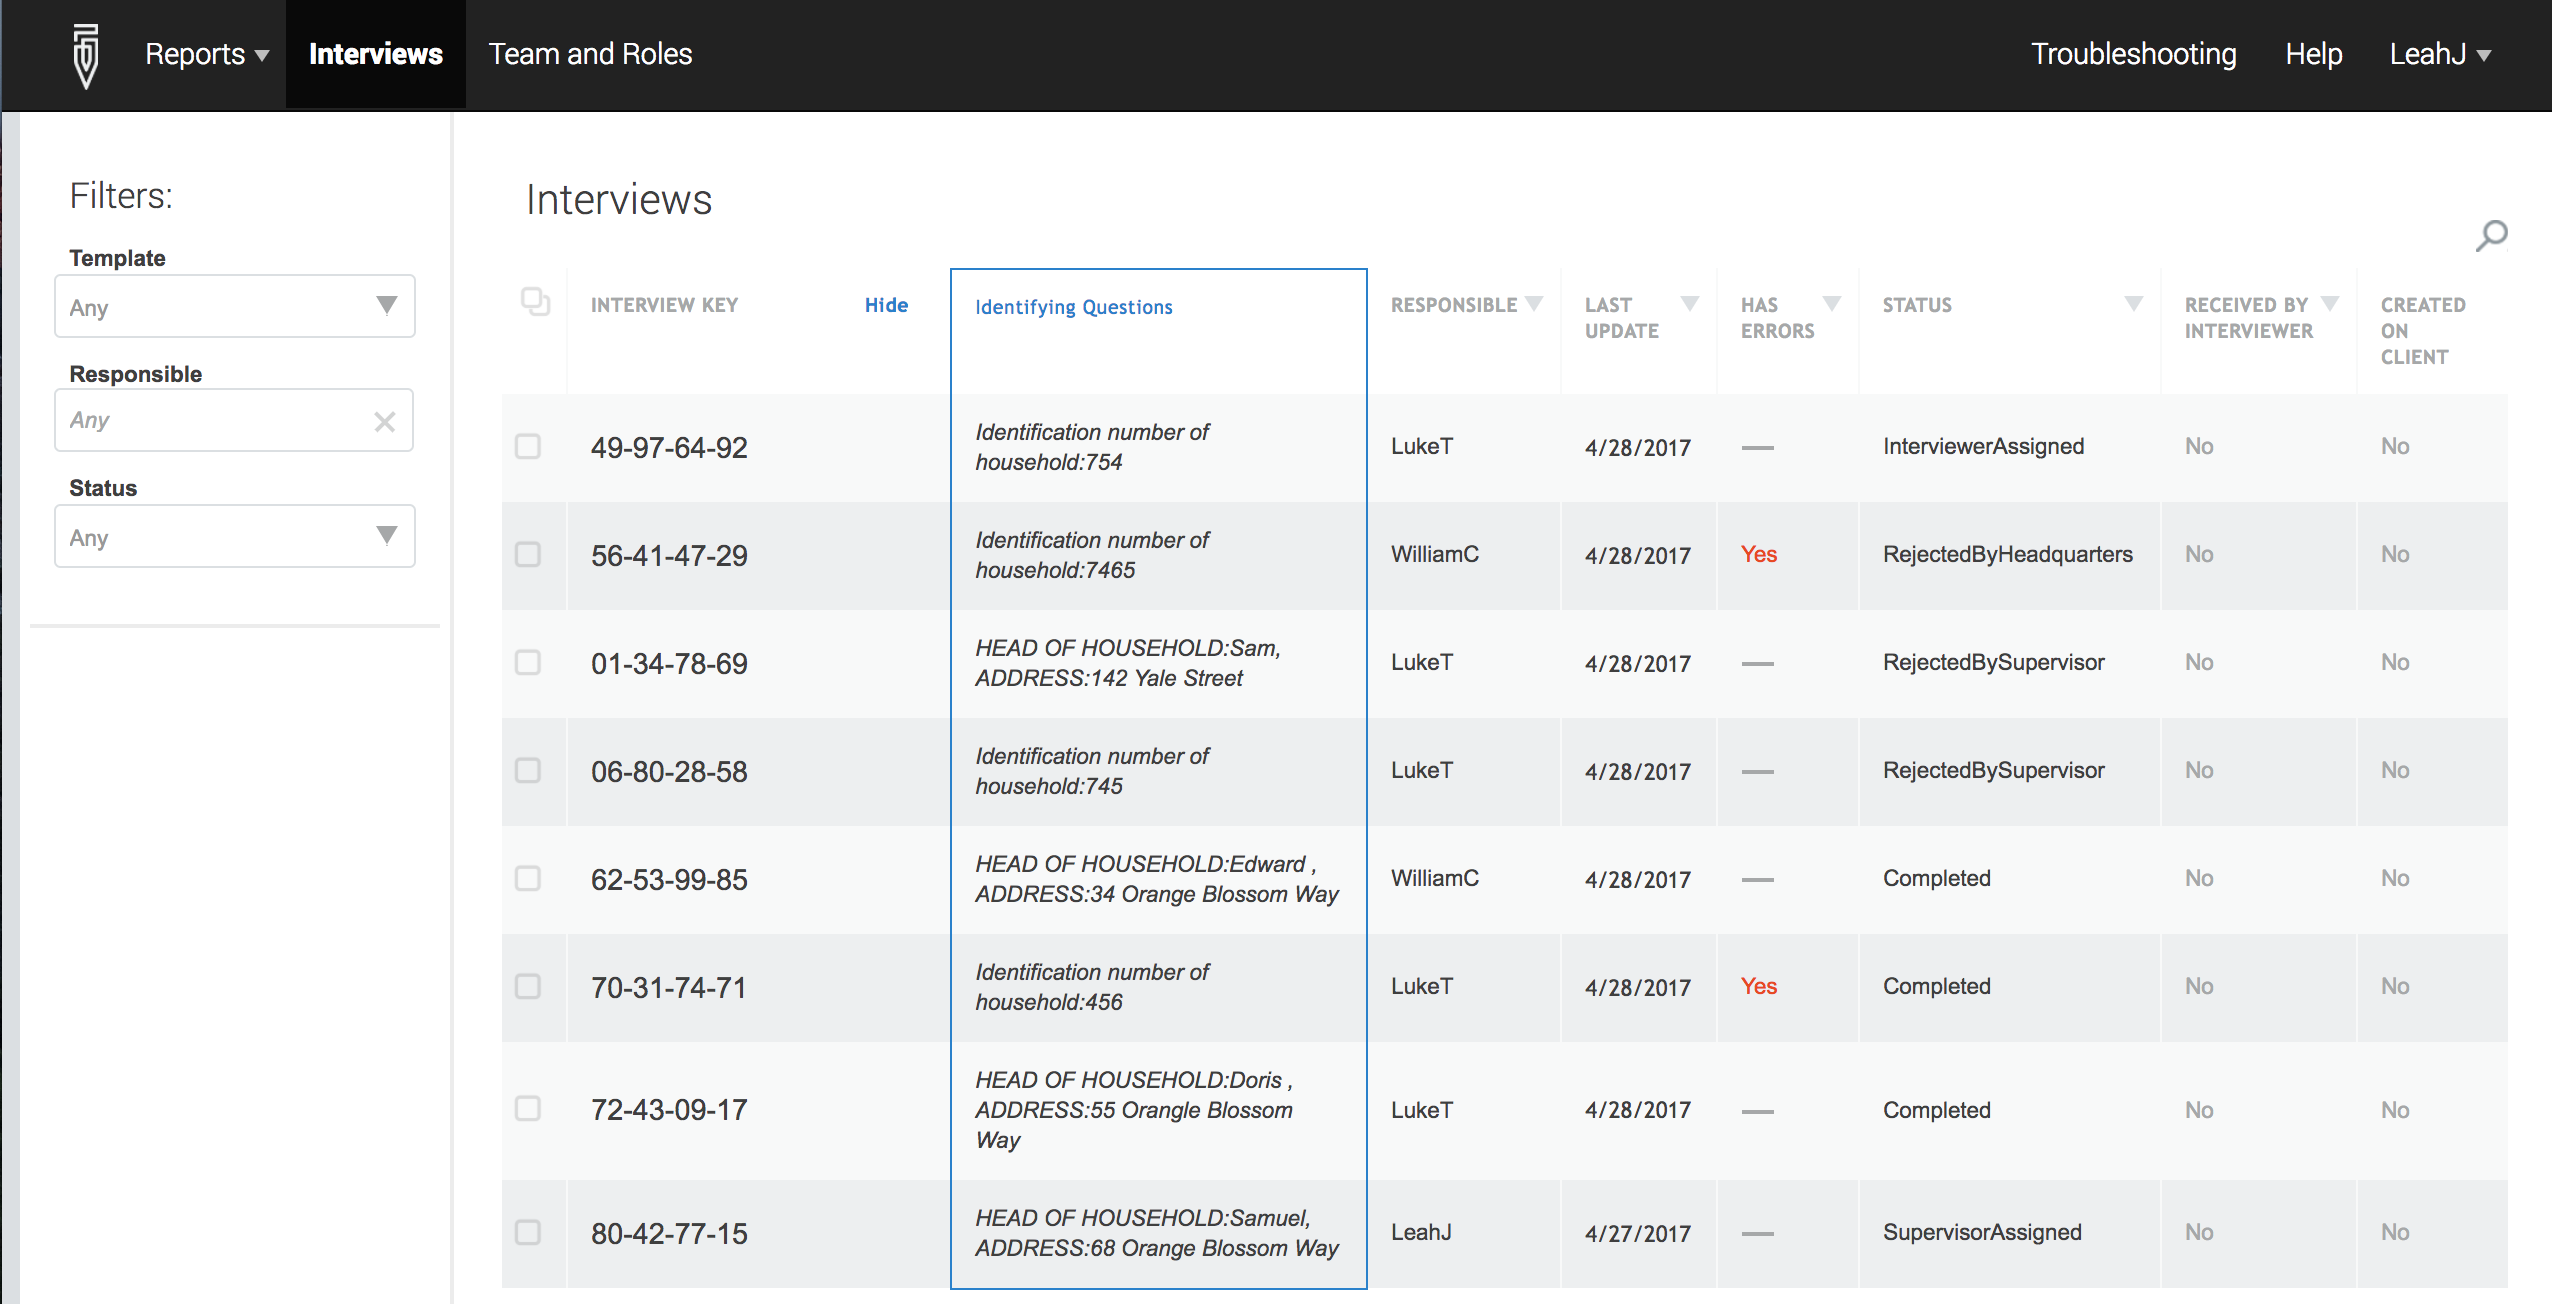Open interview 62-53-99-85
This screenshot has width=2552, height=1304.
pyautogui.click(x=669, y=879)
